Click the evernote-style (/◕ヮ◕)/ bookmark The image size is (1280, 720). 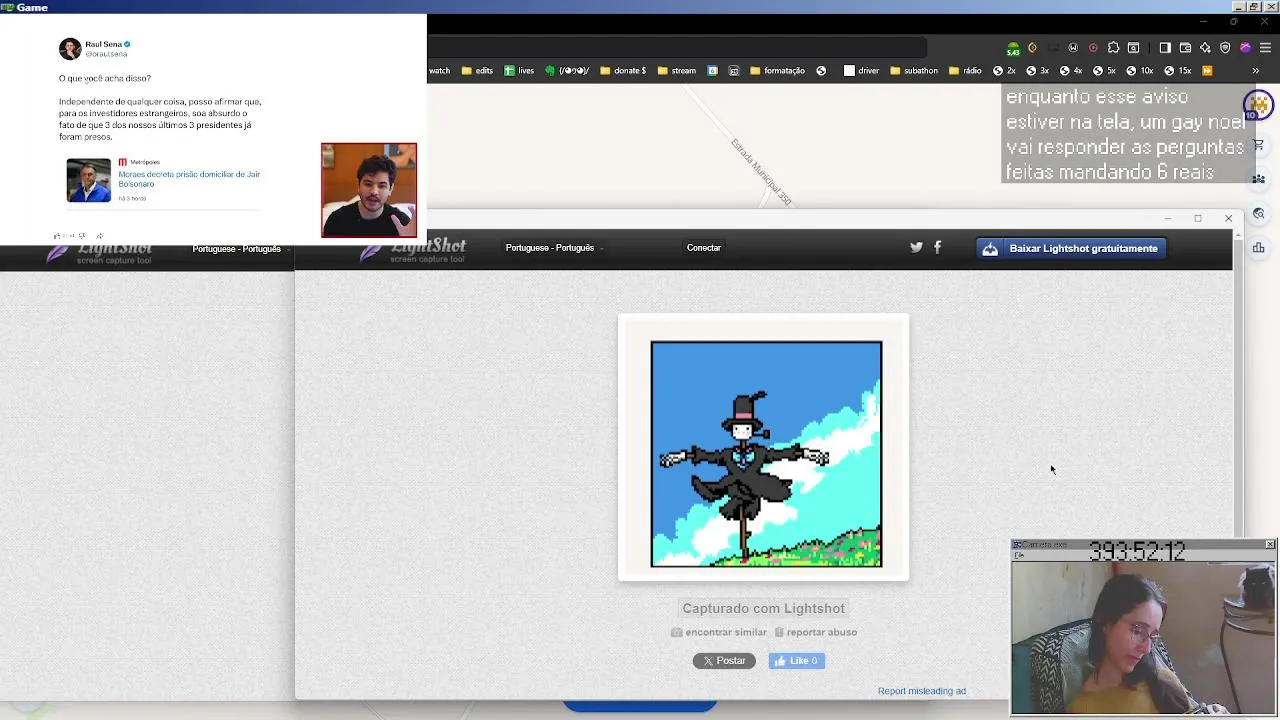pos(567,71)
